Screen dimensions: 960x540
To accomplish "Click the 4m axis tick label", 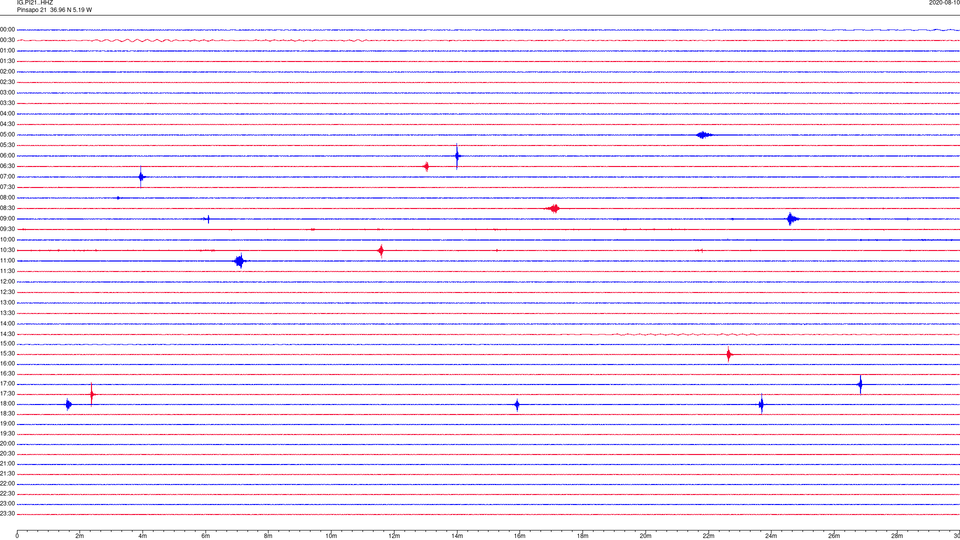I will coord(143,536).
